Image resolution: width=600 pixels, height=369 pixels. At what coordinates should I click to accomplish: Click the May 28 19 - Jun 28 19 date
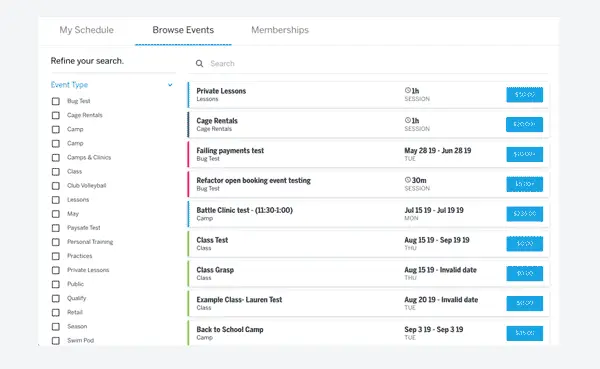pos(438,150)
